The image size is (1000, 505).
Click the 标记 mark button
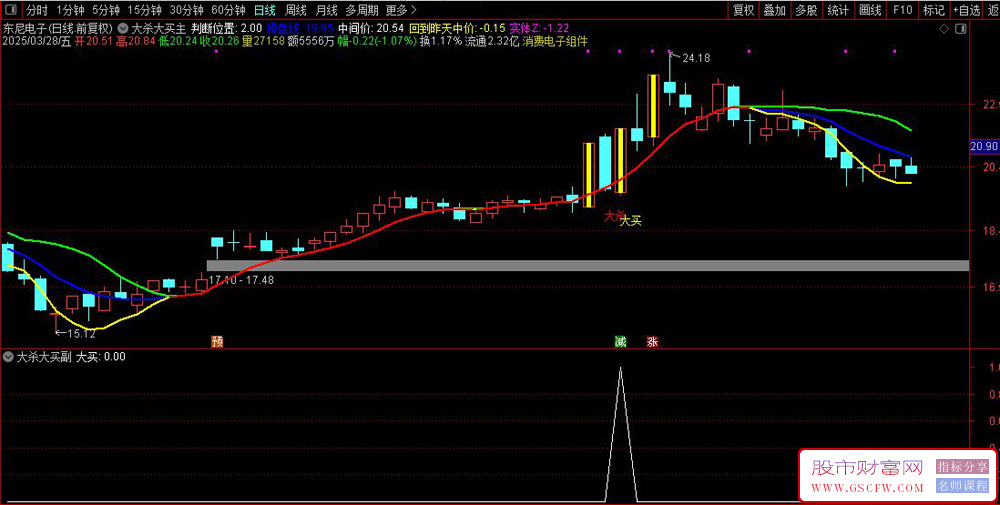pos(934,10)
